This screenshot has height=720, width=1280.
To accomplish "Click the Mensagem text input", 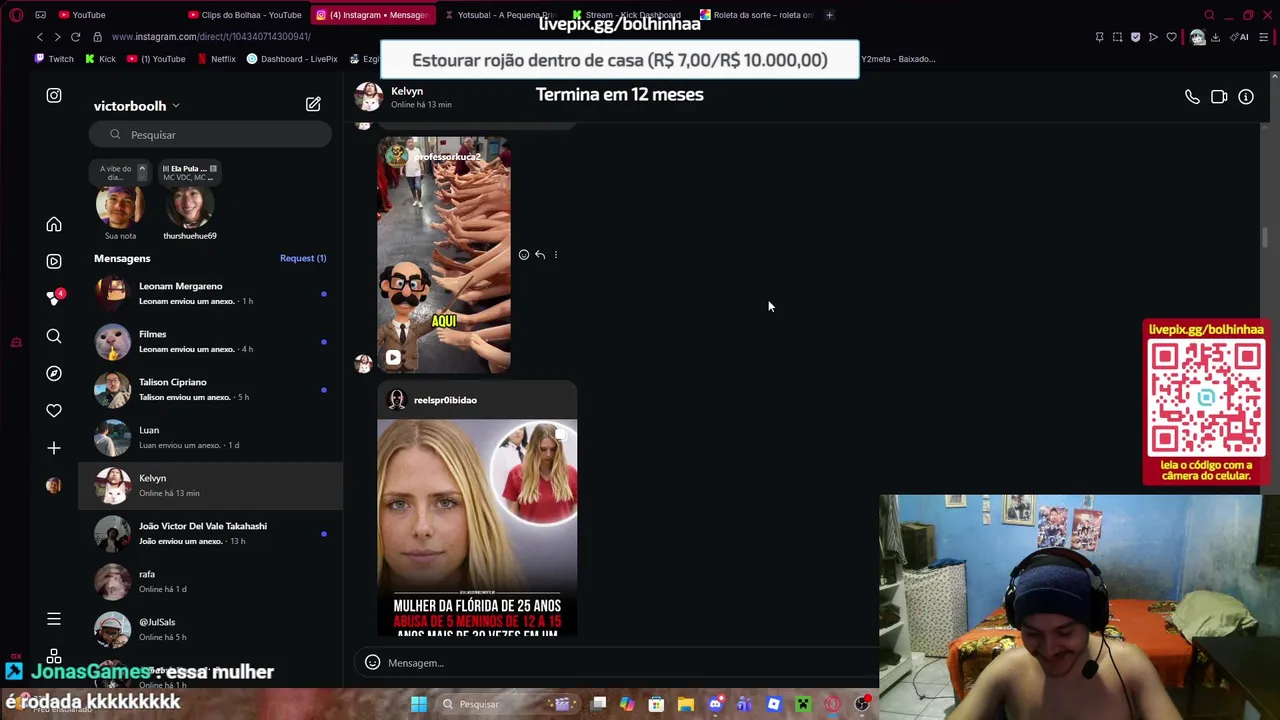I will coord(620,663).
